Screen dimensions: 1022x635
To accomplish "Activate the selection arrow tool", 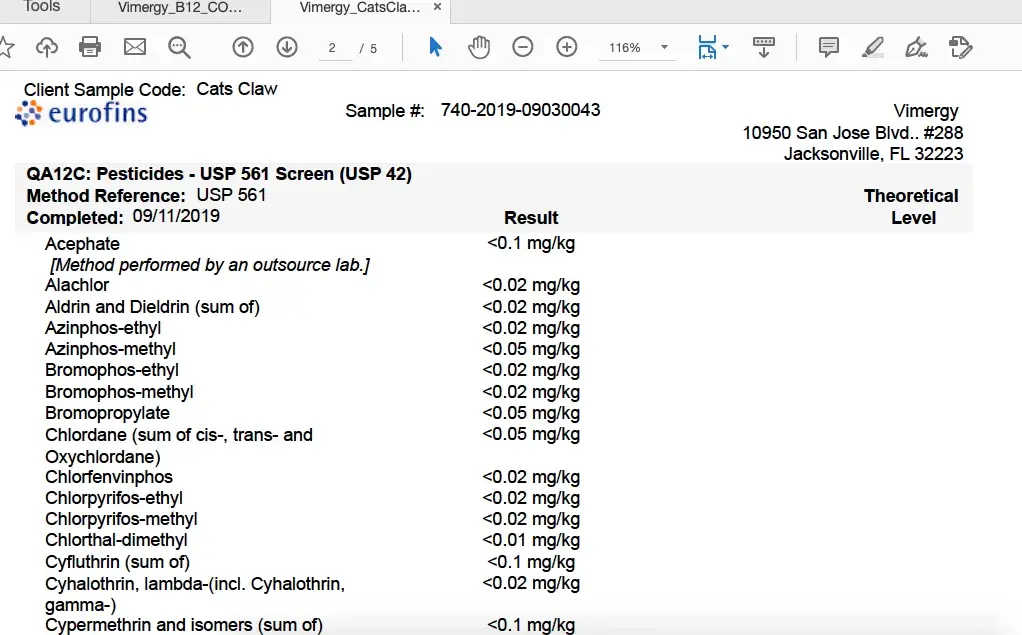I will tap(435, 47).
